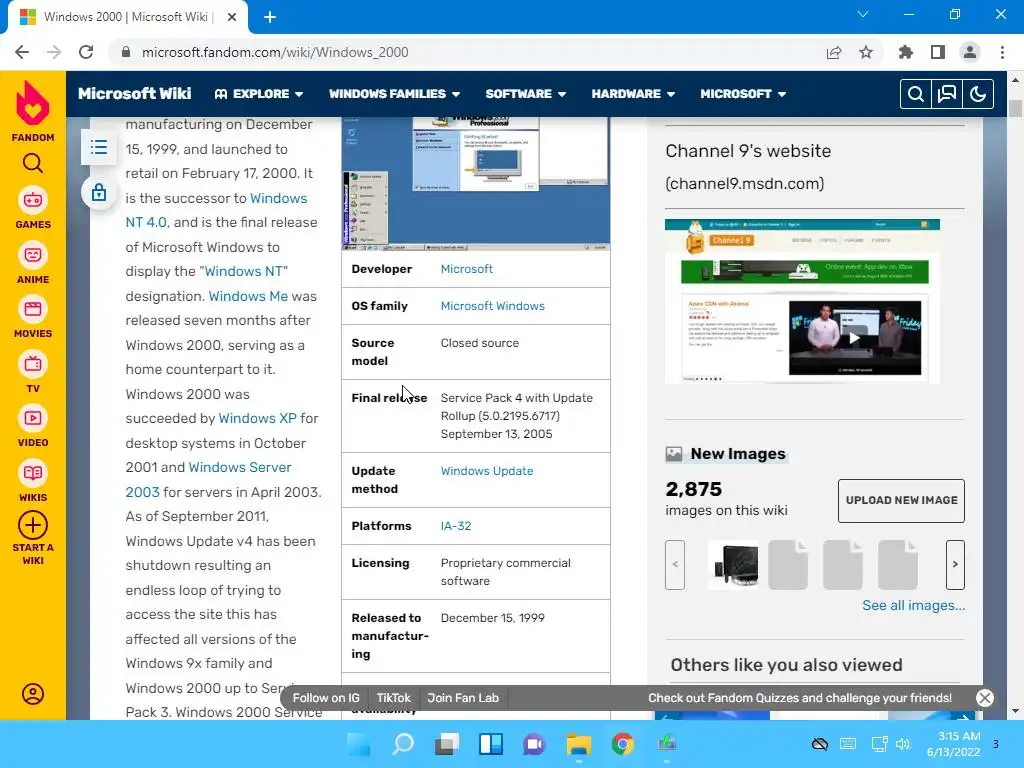Image resolution: width=1024 pixels, height=768 pixels.
Task: Open the Movies section icon
Action: point(33,309)
